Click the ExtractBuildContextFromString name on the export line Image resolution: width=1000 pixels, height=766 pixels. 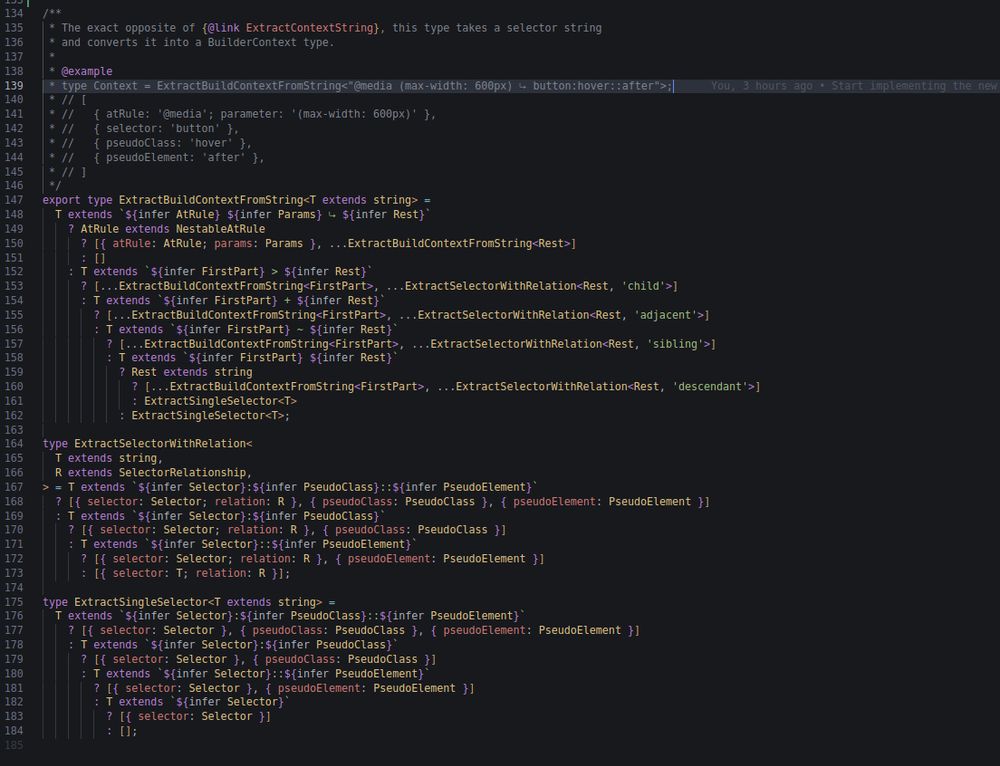tap(210, 200)
